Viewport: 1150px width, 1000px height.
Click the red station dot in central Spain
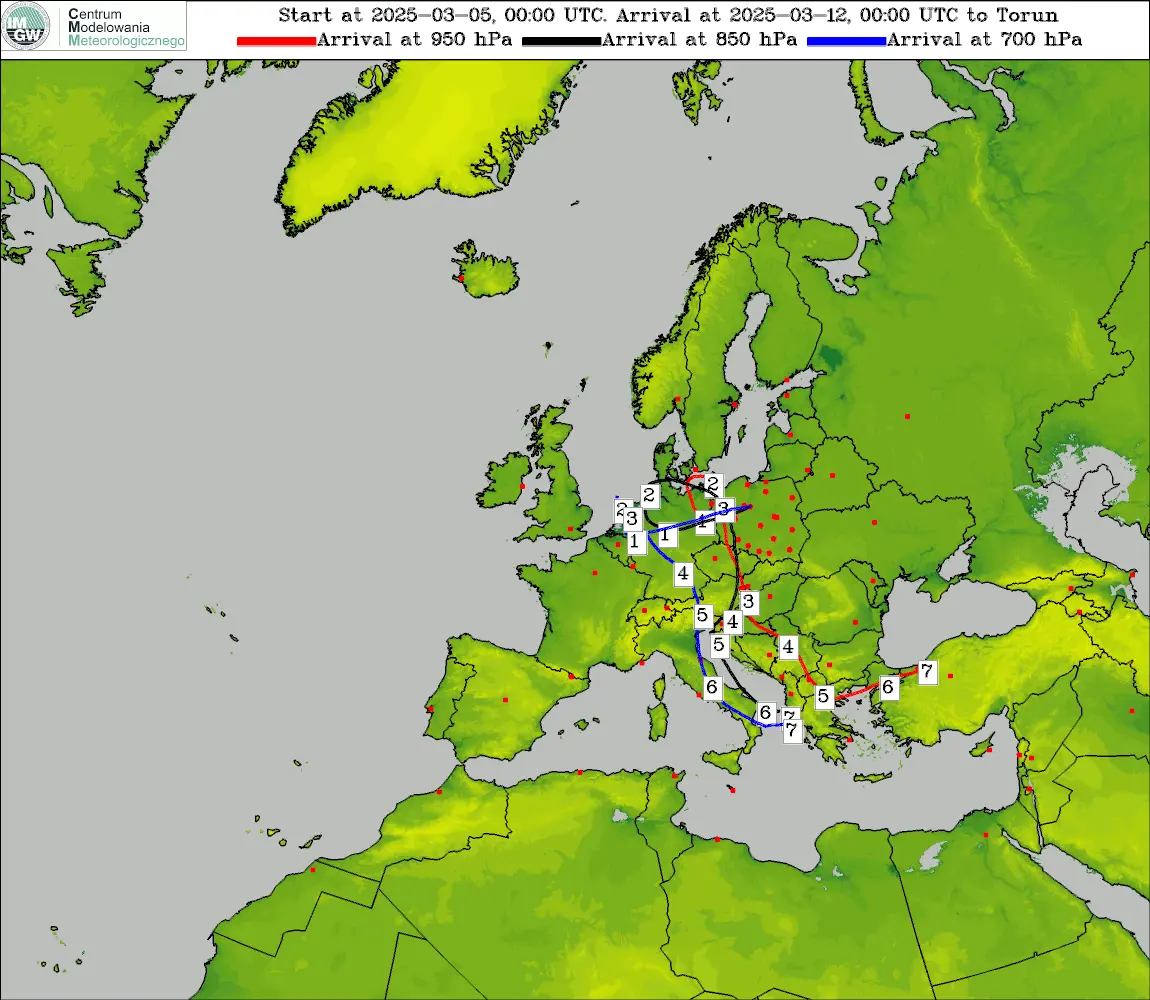pos(505,700)
